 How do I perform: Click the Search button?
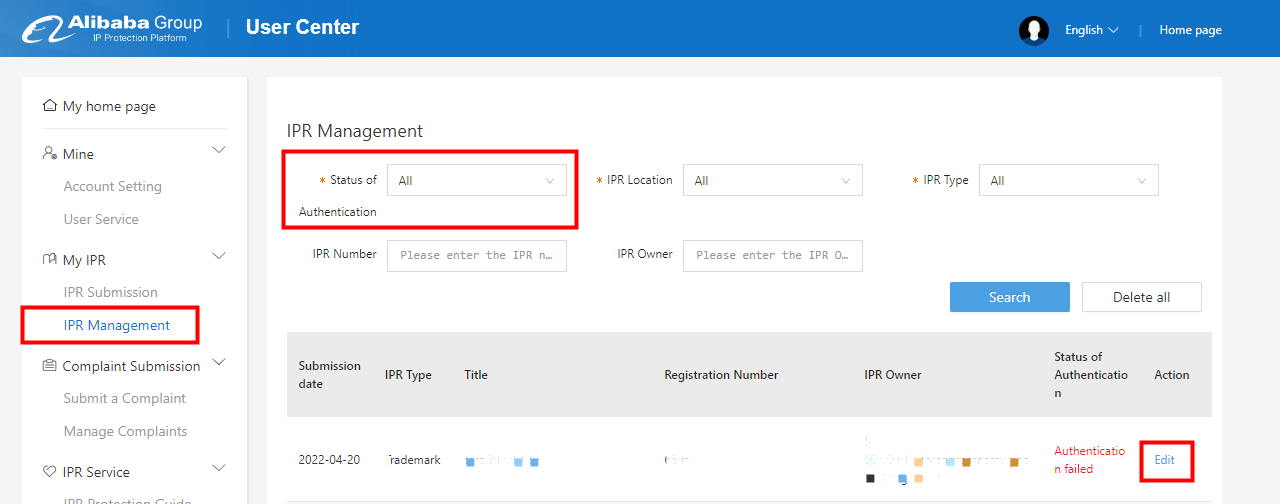[x=1009, y=297]
